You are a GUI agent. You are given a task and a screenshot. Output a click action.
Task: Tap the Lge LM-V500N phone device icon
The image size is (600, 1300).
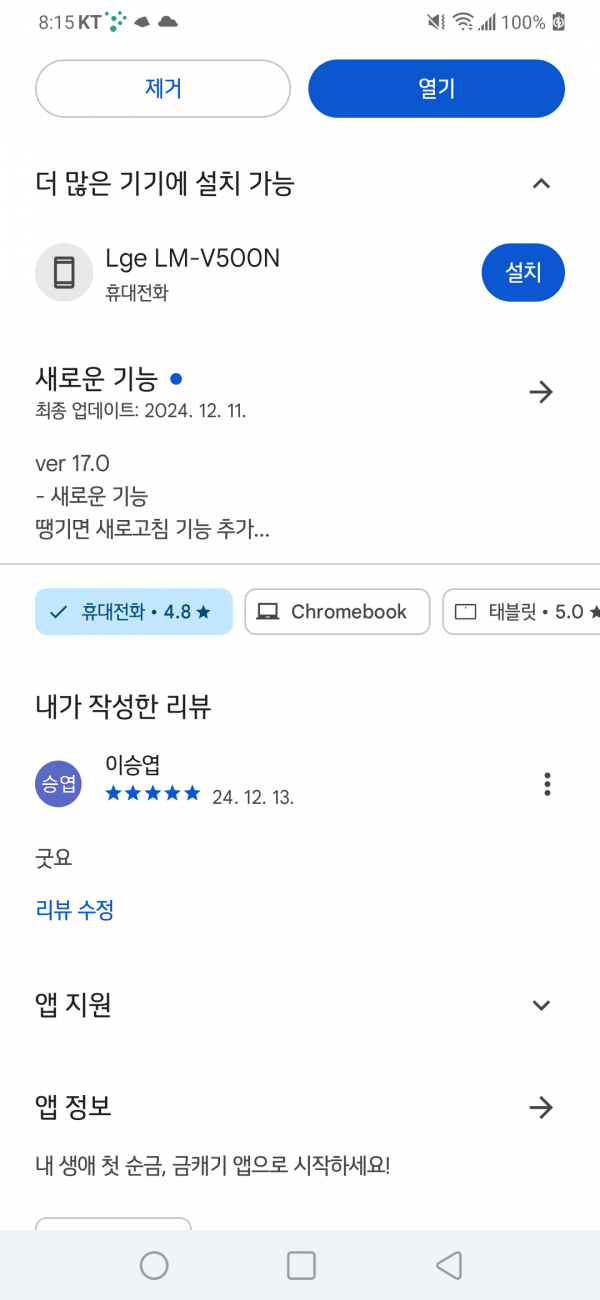(x=64, y=272)
